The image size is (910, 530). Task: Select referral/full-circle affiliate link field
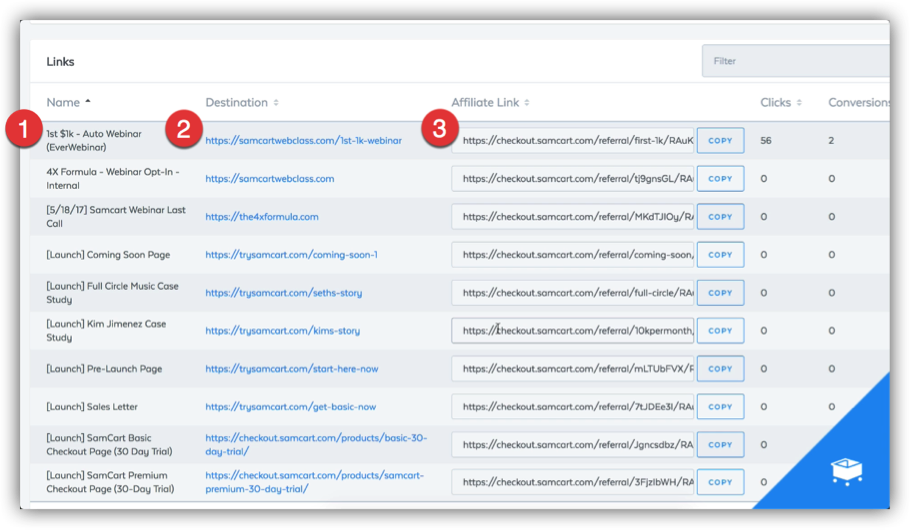point(573,293)
